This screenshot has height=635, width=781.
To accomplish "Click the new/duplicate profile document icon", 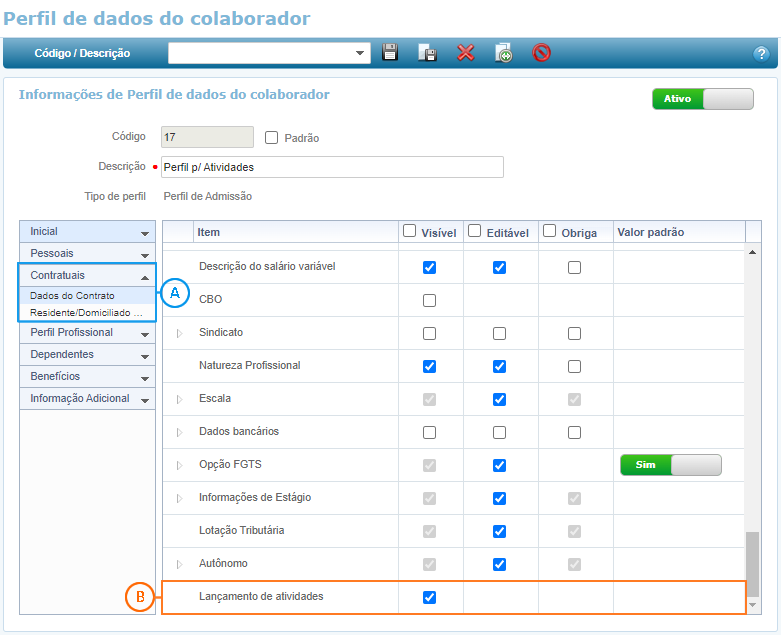I will pos(503,53).
